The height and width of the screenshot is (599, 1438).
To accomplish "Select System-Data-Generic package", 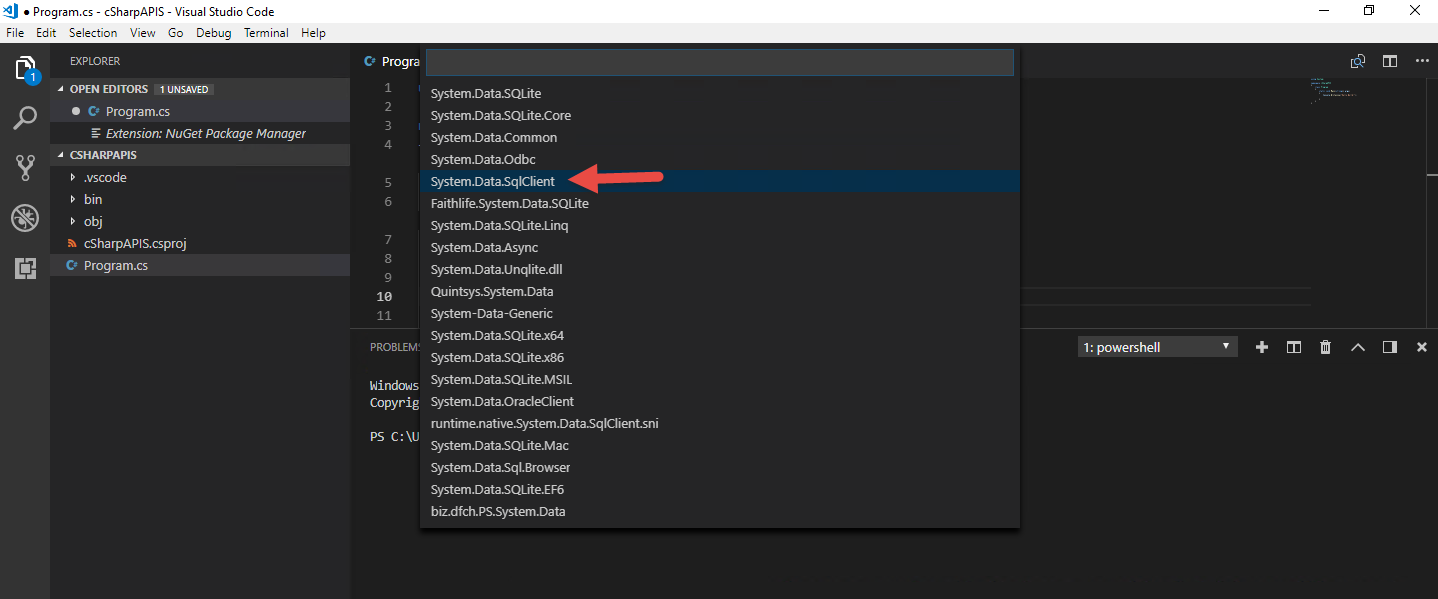I will [x=720, y=313].
